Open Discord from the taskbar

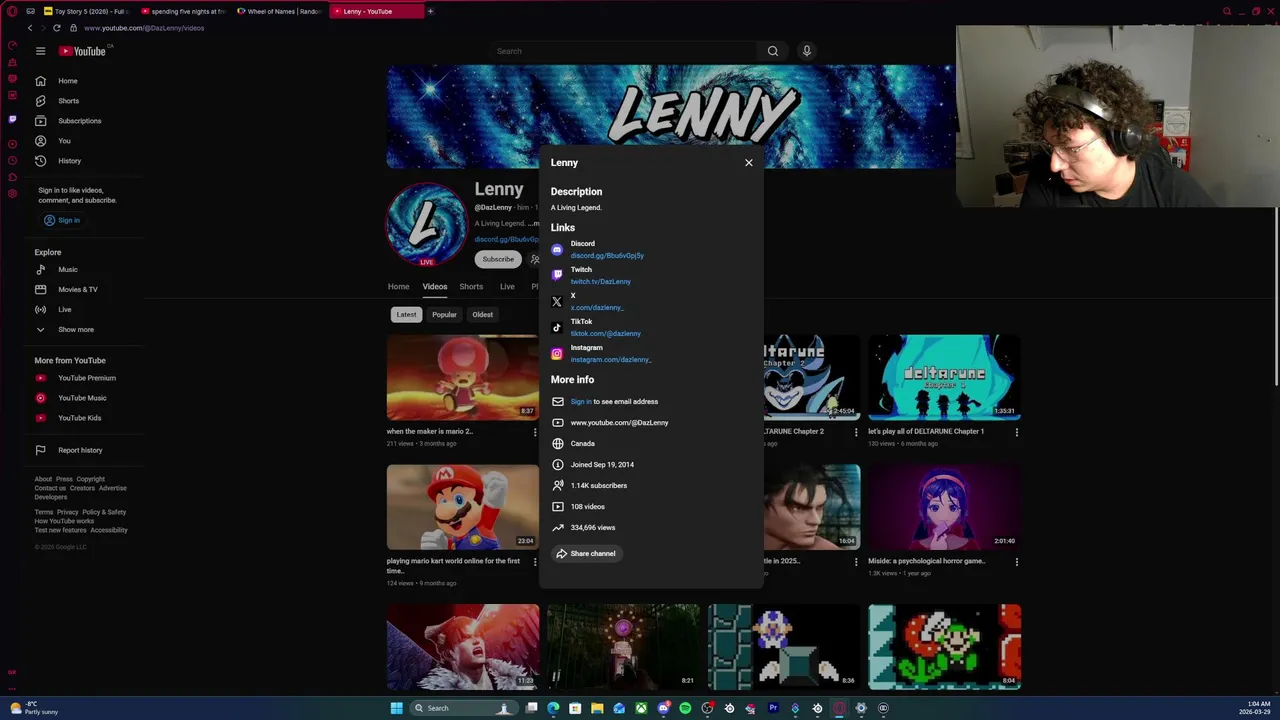(663, 708)
